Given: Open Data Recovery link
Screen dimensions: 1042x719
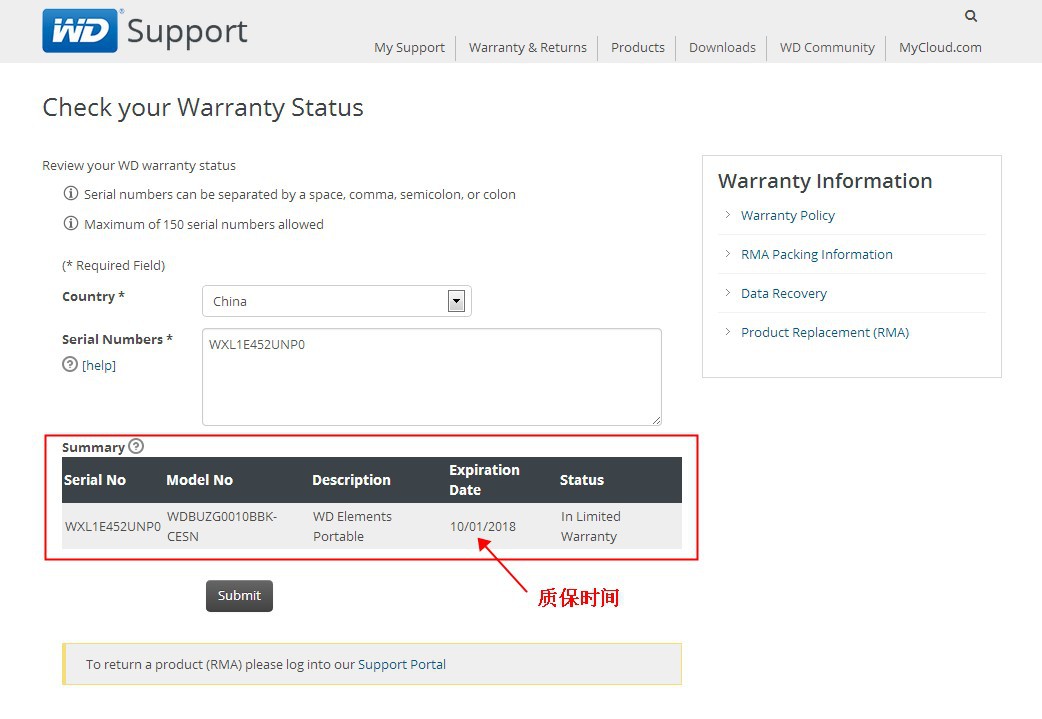Looking at the screenshot, I should click(783, 294).
